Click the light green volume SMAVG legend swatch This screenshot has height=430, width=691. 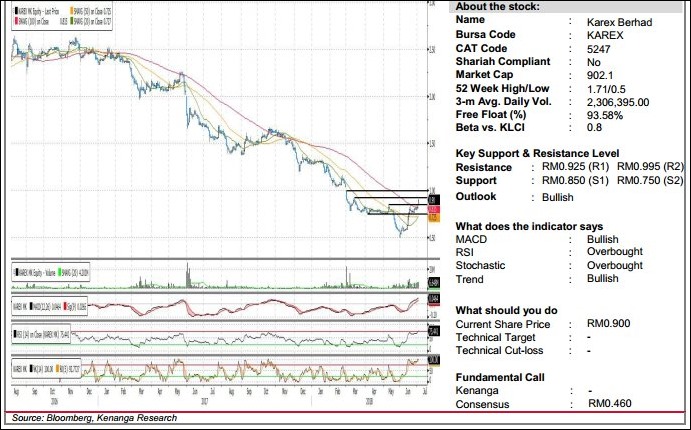(x=59, y=272)
